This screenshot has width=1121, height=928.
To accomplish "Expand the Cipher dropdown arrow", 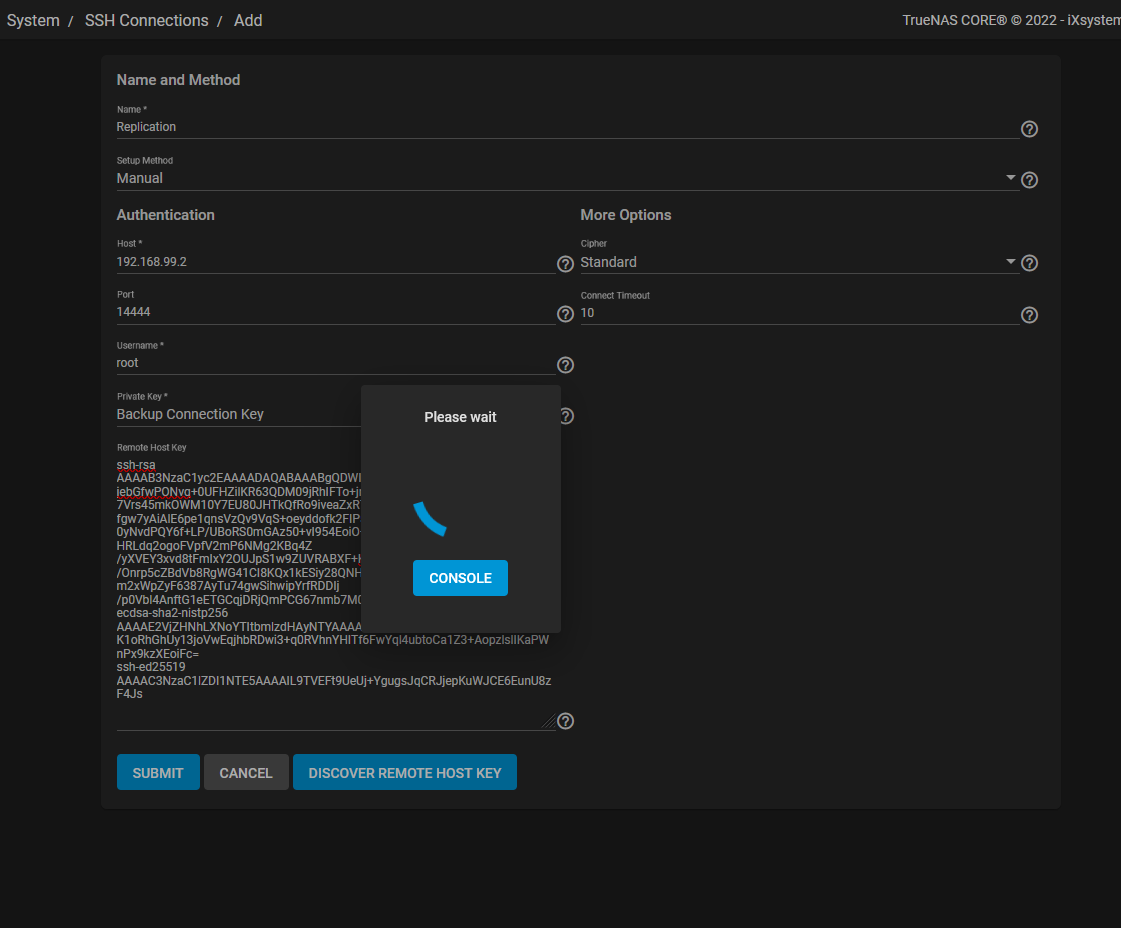I will coord(1010,262).
